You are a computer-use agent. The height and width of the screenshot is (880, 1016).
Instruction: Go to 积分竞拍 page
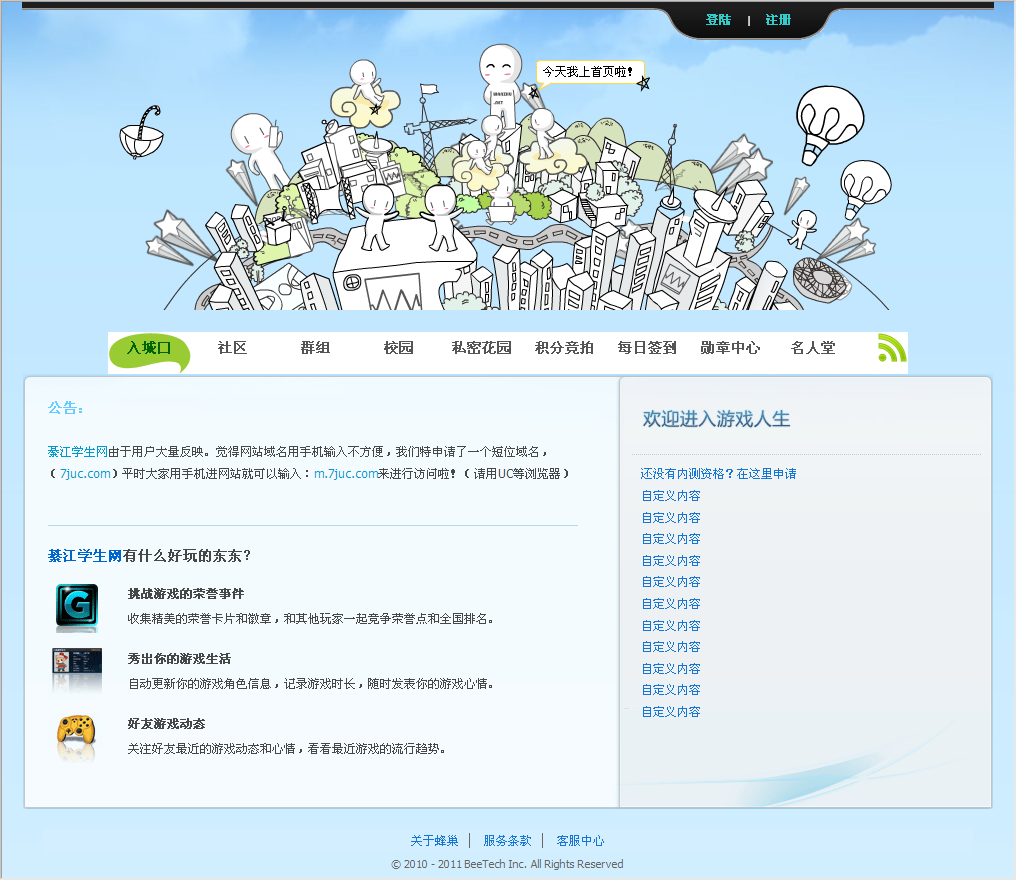564,348
